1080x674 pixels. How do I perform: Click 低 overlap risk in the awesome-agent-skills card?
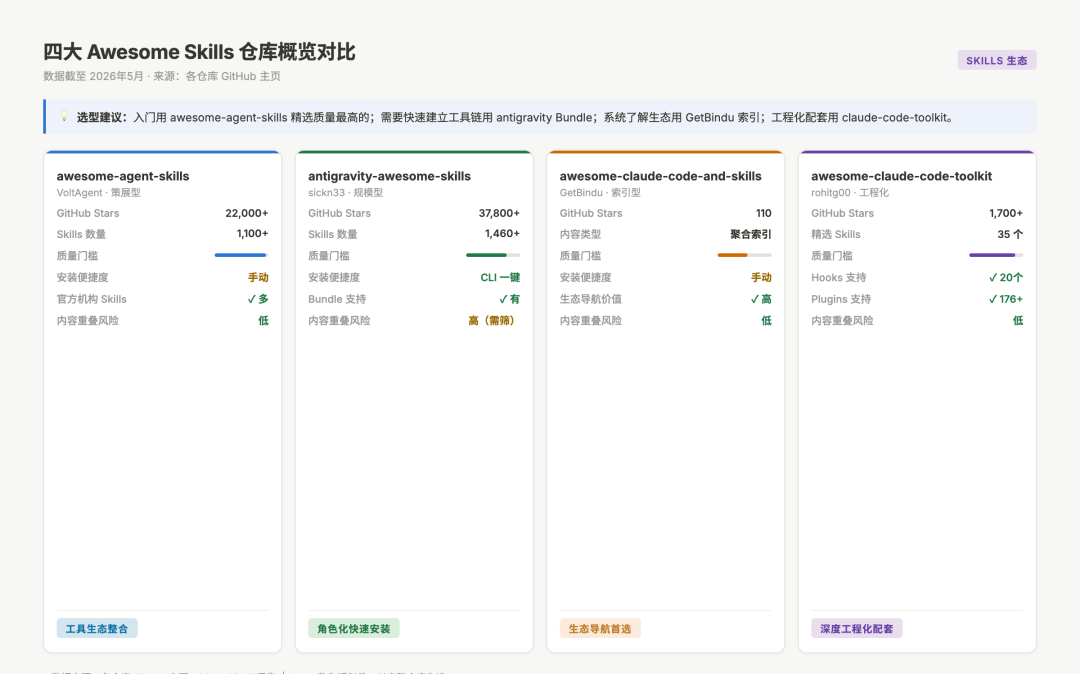coord(263,321)
